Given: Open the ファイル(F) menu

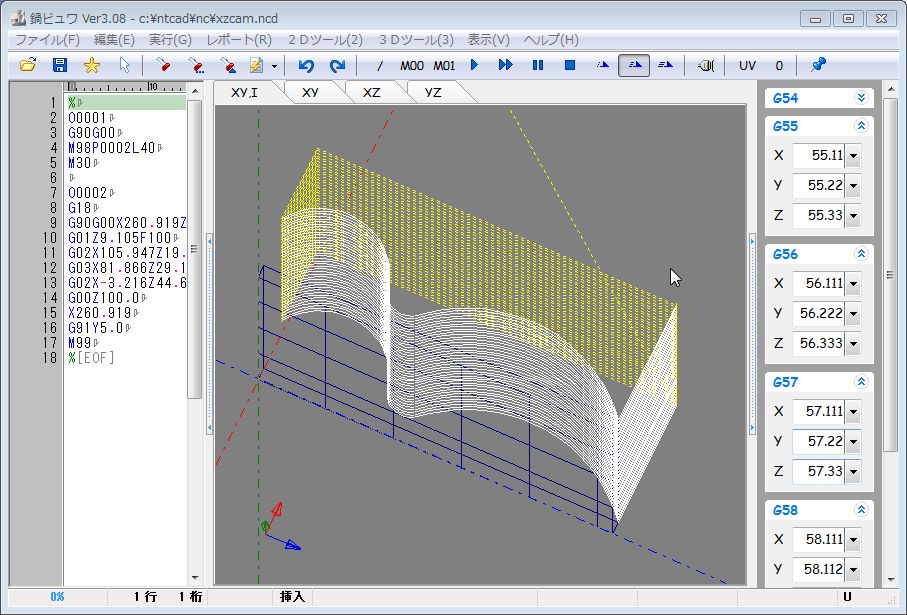Looking at the screenshot, I should (x=47, y=40).
